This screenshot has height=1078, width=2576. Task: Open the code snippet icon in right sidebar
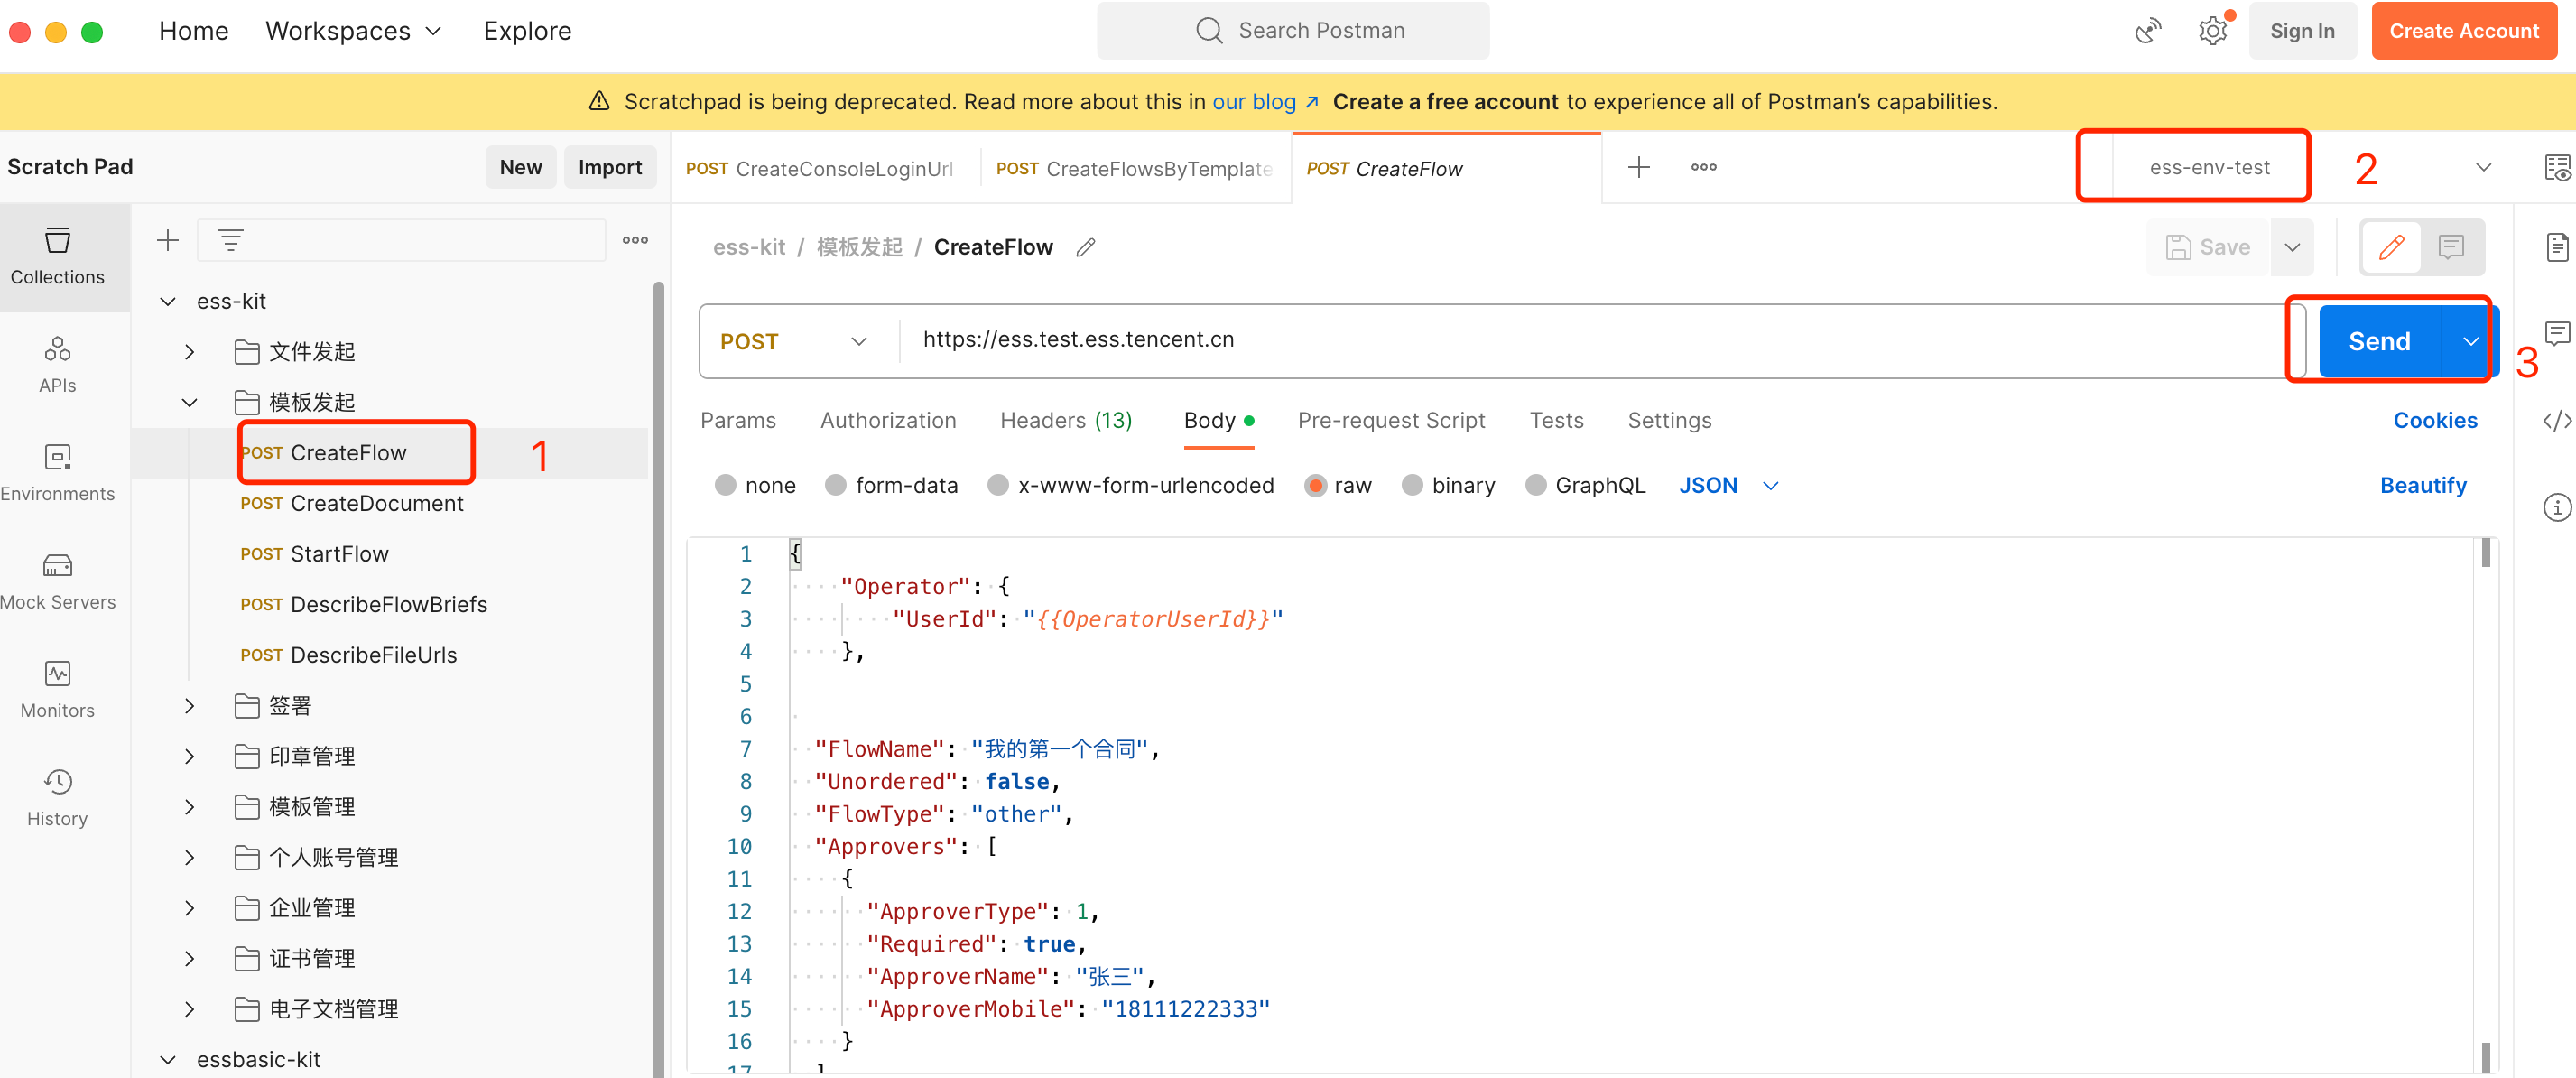[2557, 420]
